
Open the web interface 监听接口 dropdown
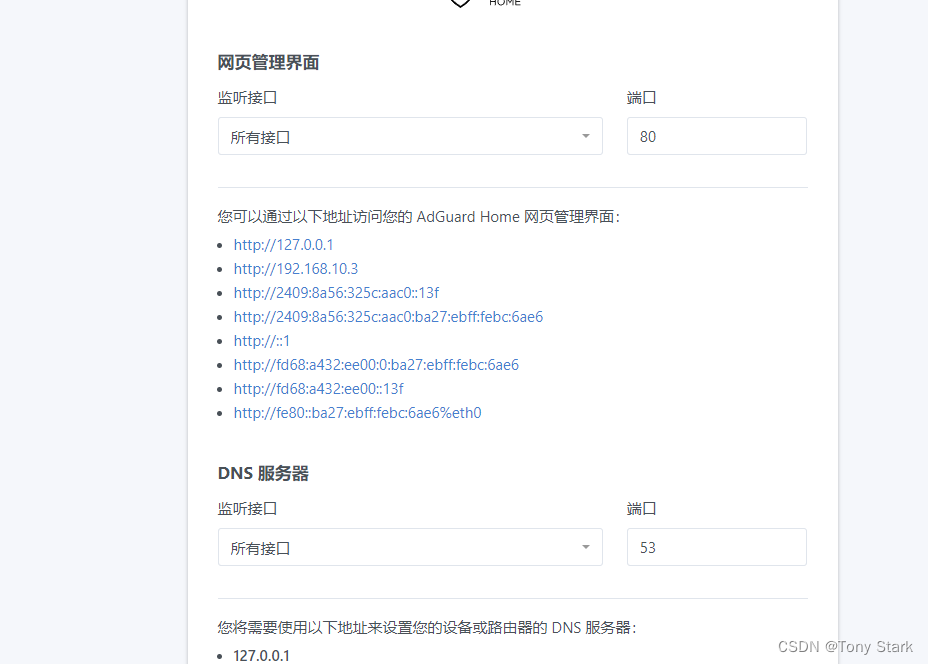(x=410, y=136)
